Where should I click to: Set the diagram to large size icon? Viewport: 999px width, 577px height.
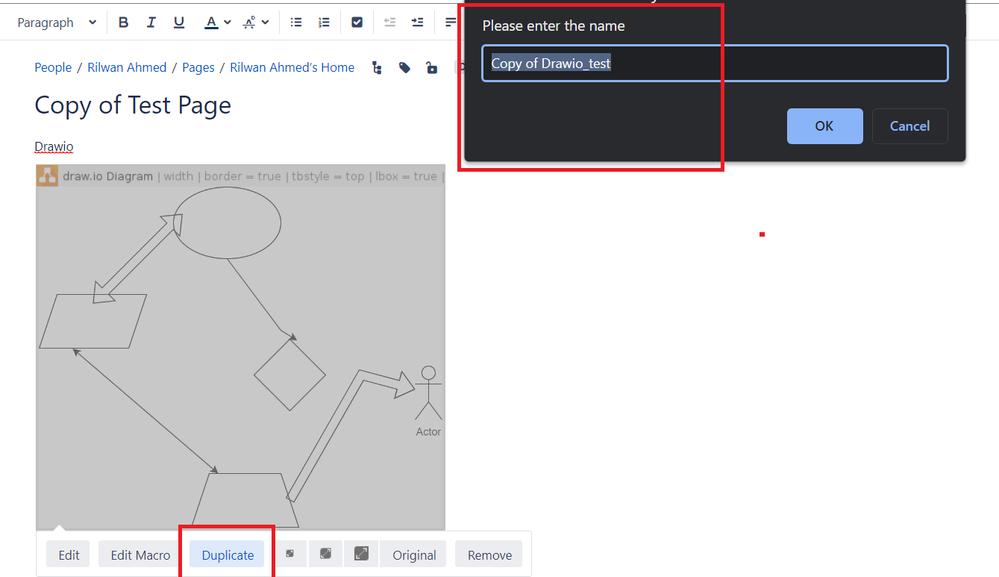pos(361,554)
